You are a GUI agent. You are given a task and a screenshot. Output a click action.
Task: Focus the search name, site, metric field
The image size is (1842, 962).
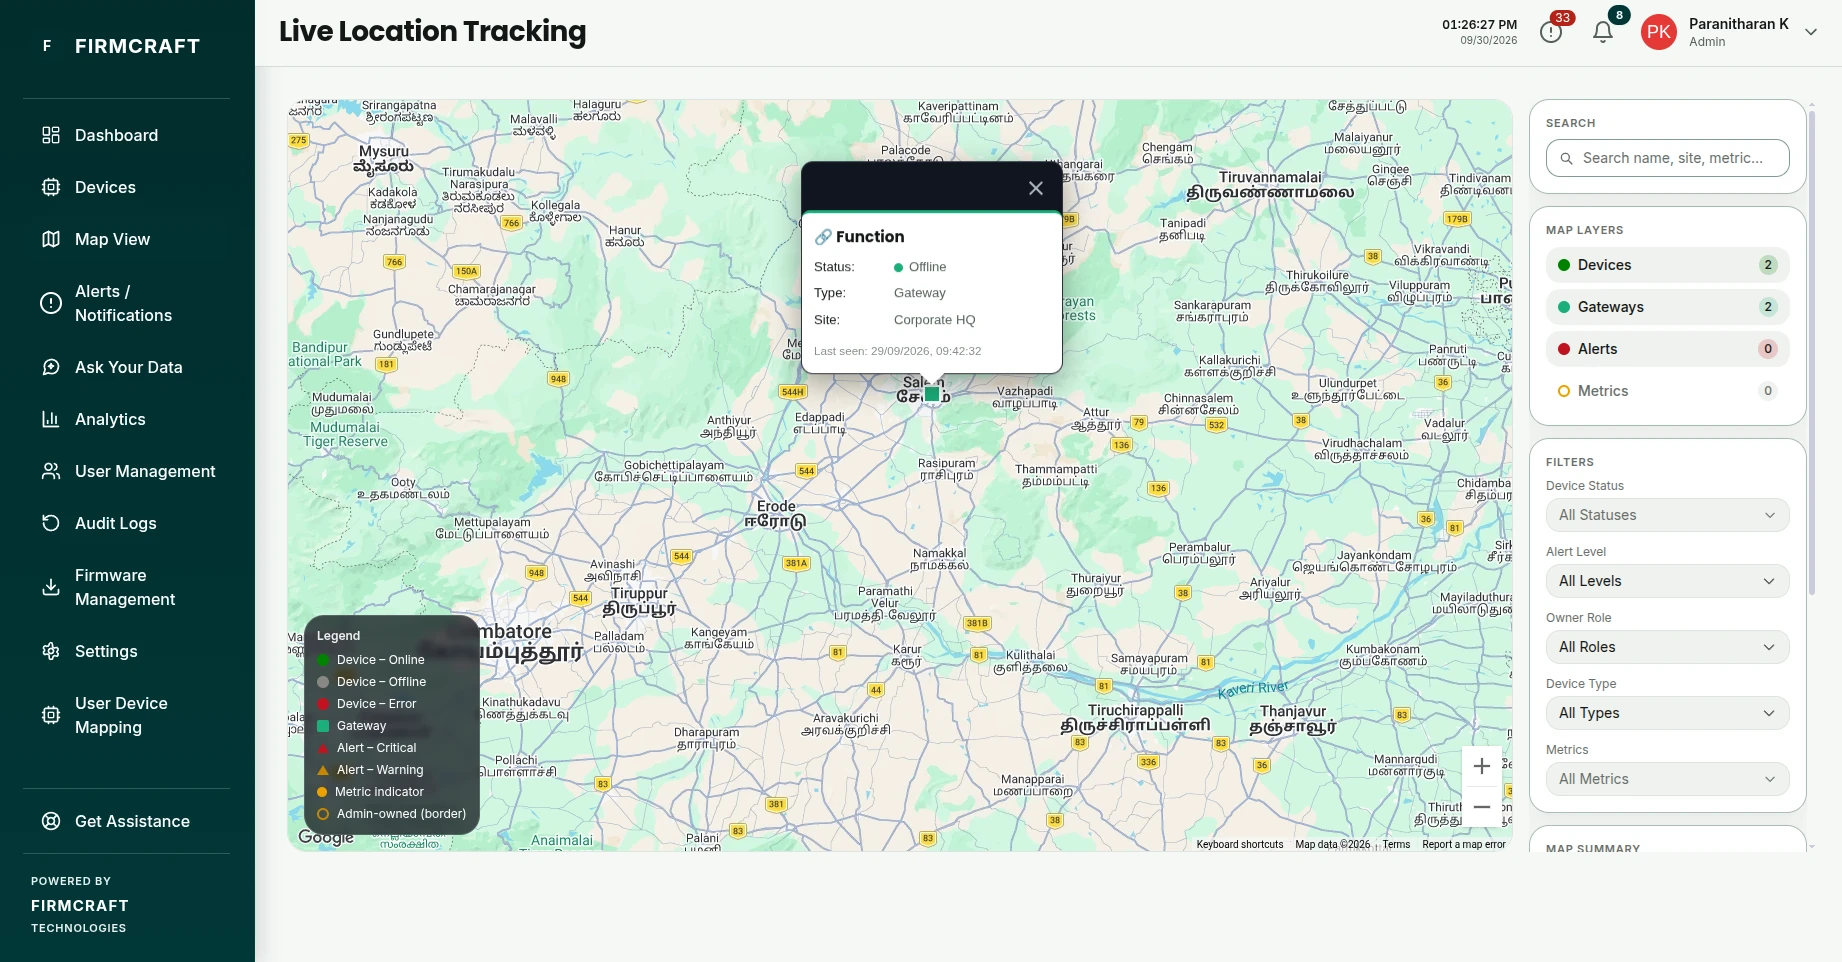(1668, 158)
